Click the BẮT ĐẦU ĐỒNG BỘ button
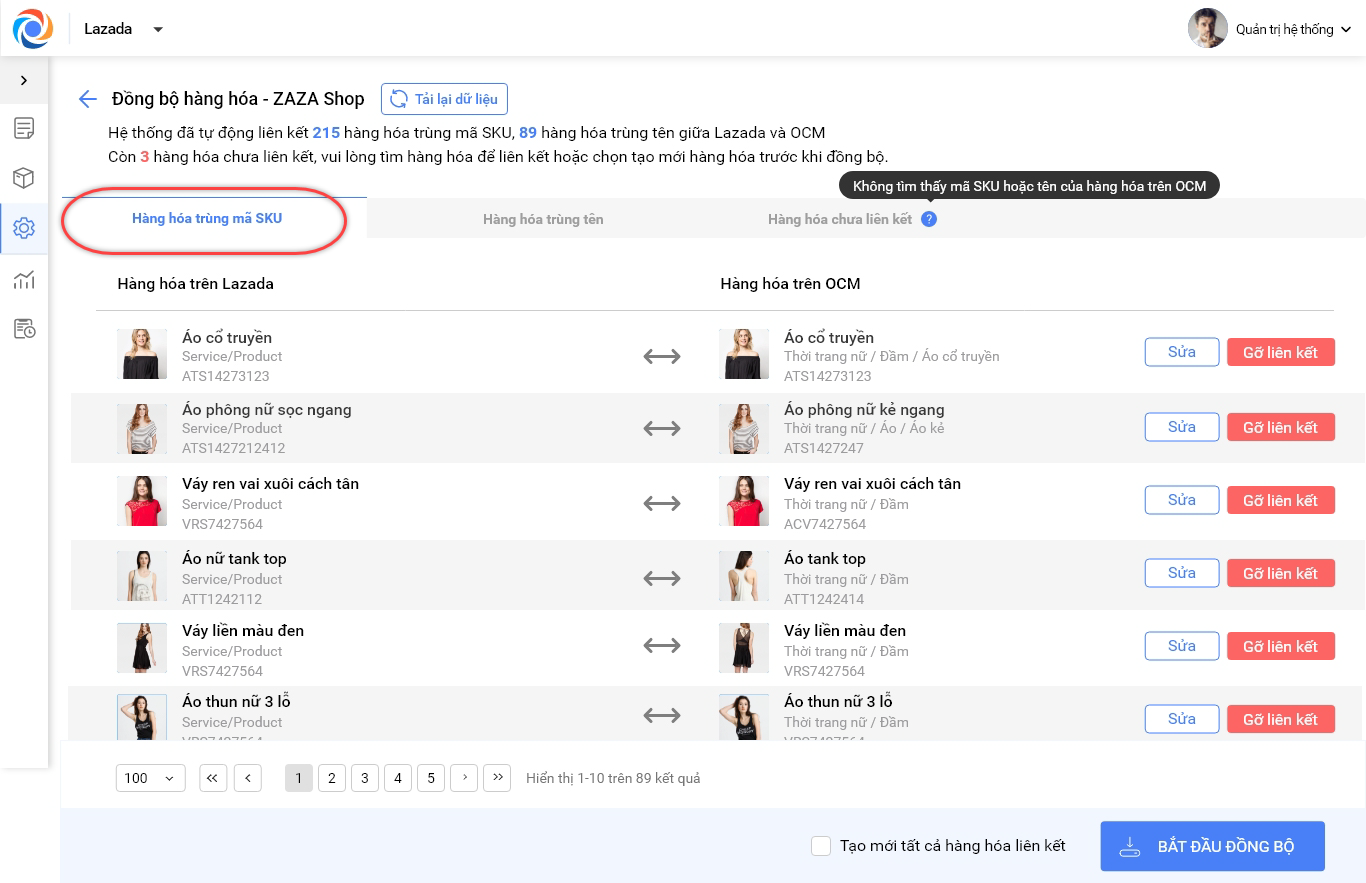Viewport: 1366px width, 883px height. point(1212,846)
